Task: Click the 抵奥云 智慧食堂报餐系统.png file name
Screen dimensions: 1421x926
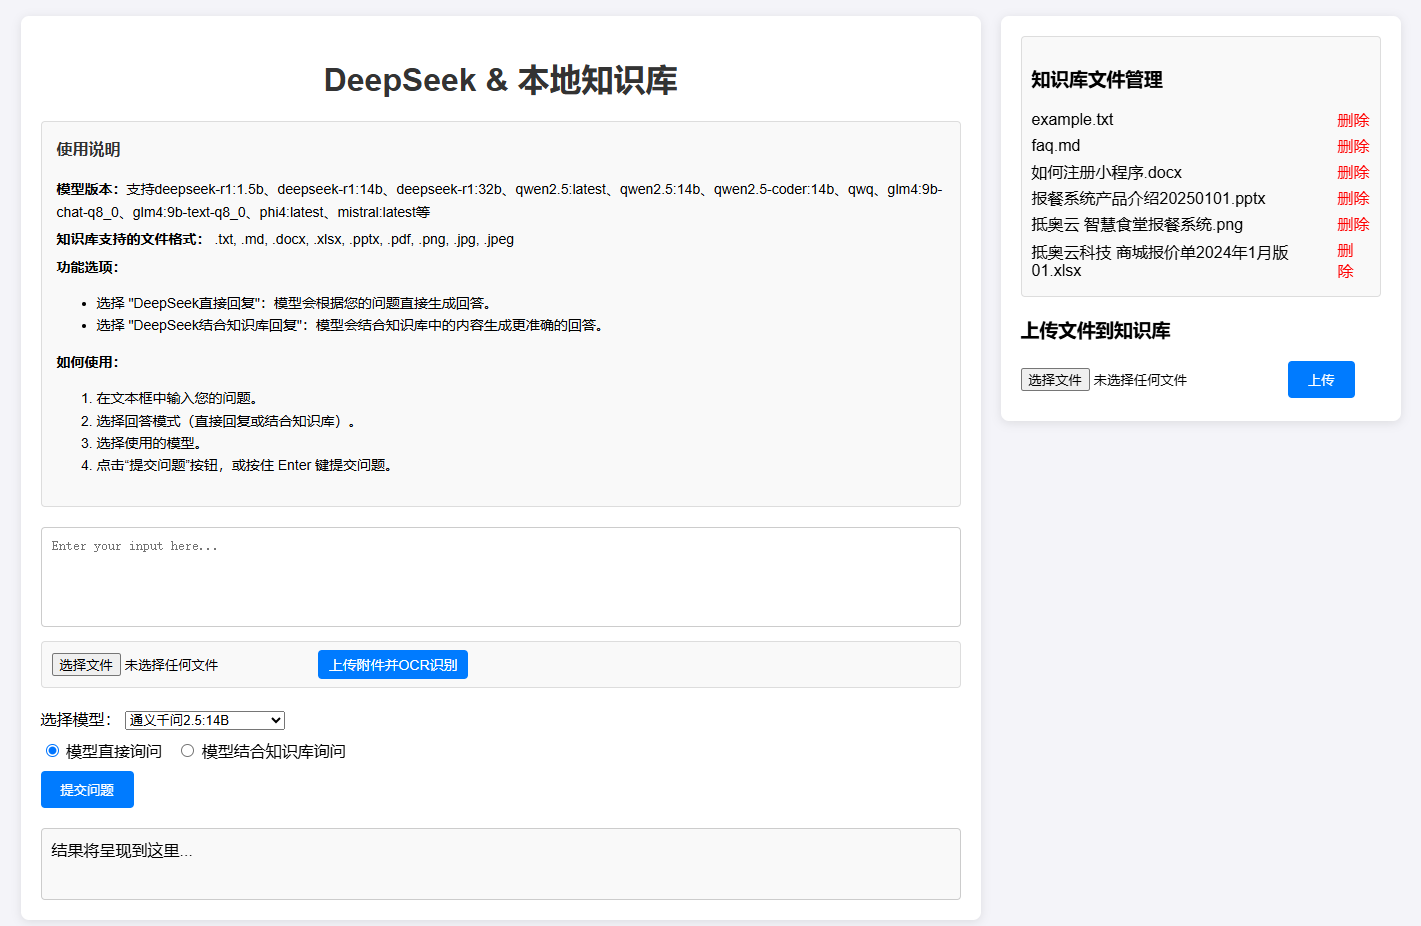Action: click(x=1137, y=224)
